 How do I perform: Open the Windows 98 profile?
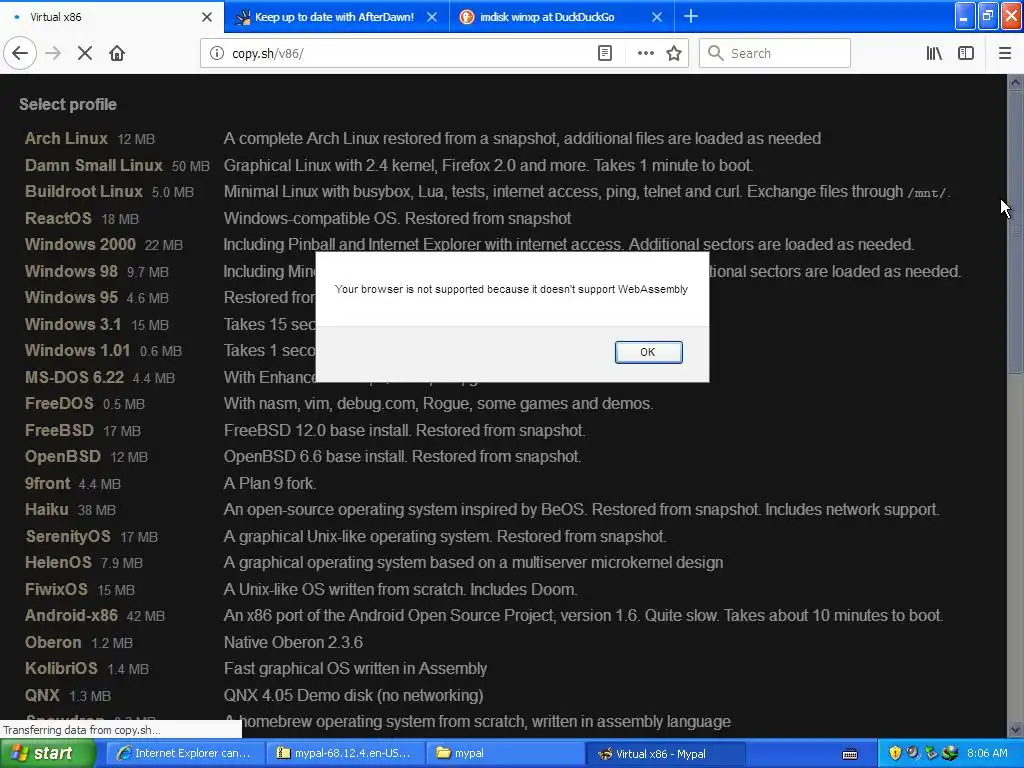click(71, 271)
